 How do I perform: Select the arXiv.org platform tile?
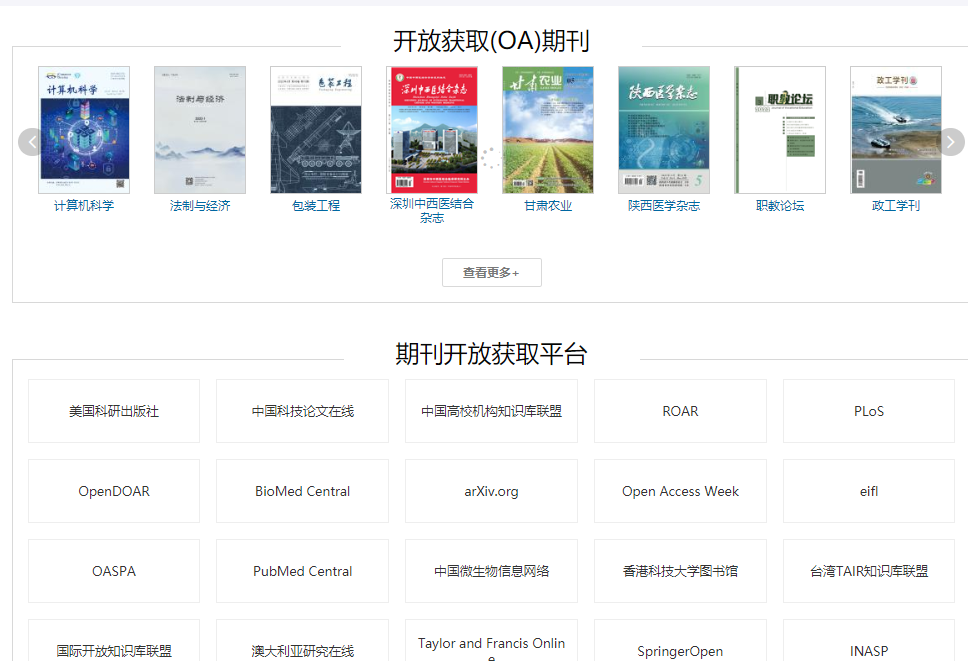[x=491, y=491]
